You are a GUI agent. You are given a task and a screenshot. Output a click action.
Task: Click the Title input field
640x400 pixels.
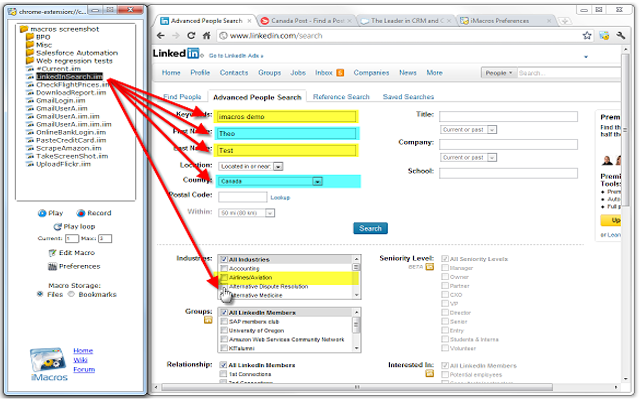pyautogui.click(x=508, y=117)
